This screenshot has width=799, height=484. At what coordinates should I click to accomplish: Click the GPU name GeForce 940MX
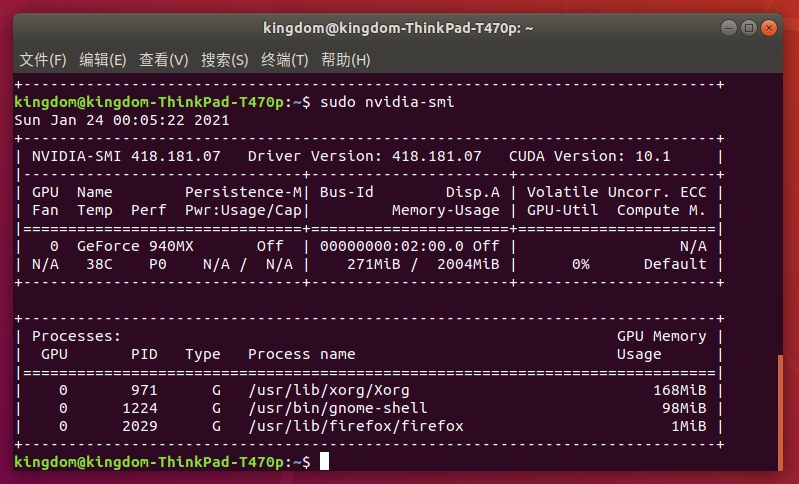tap(135, 246)
